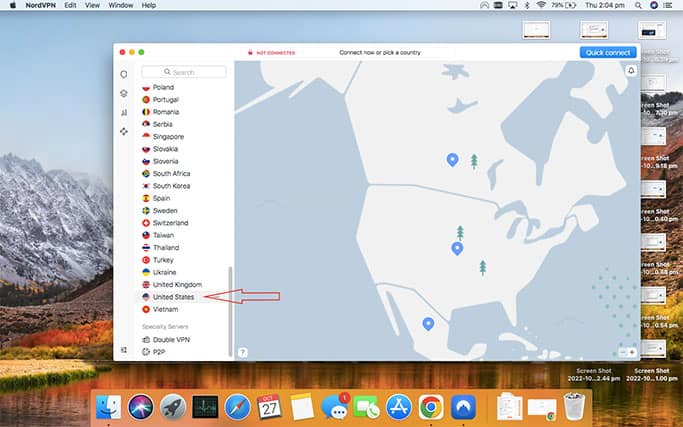Open the meshnet crosshair icon in sidebar
Viewport: 683px width, 427px height.
124,131
